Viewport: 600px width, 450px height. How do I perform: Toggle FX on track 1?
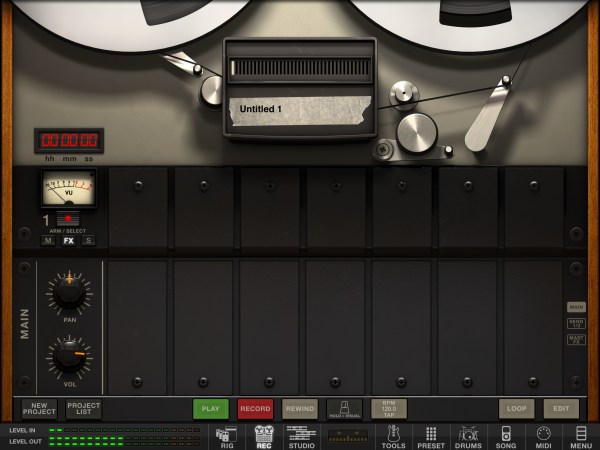click(68, 241)
